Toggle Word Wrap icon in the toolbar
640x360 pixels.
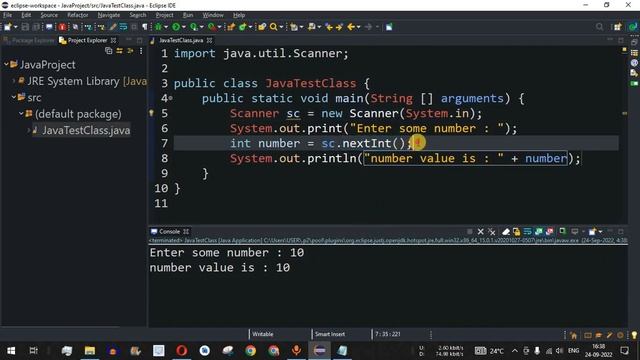pos(123,27)
